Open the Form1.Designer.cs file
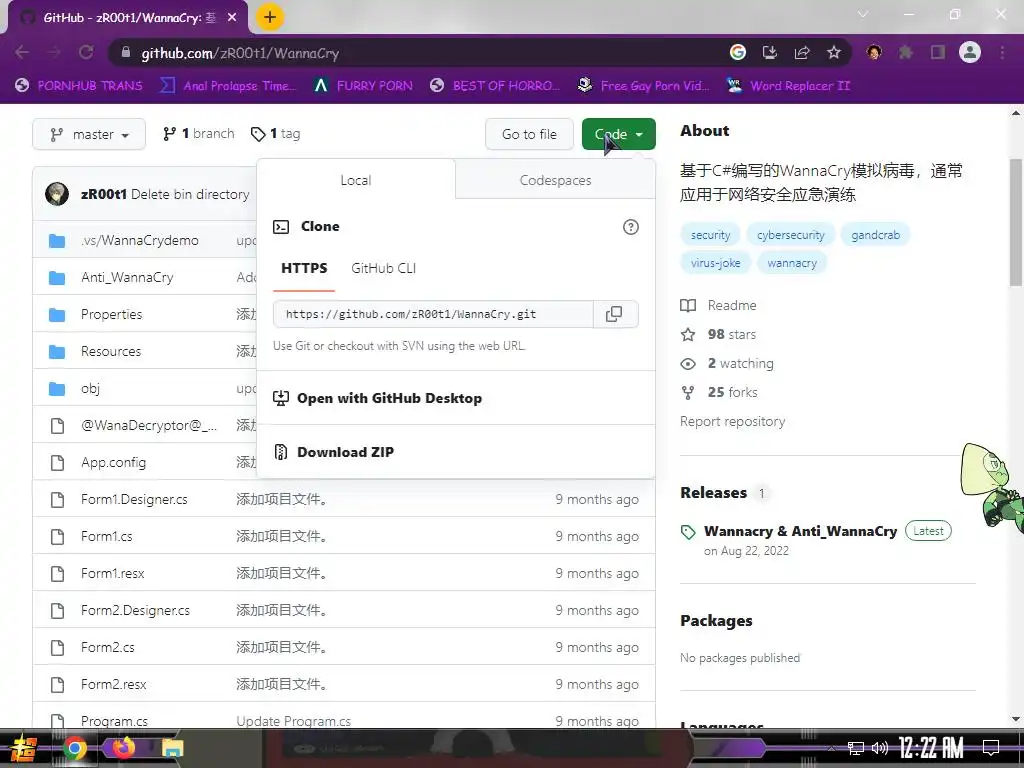 pyautogui.click(x=134, y=500)
